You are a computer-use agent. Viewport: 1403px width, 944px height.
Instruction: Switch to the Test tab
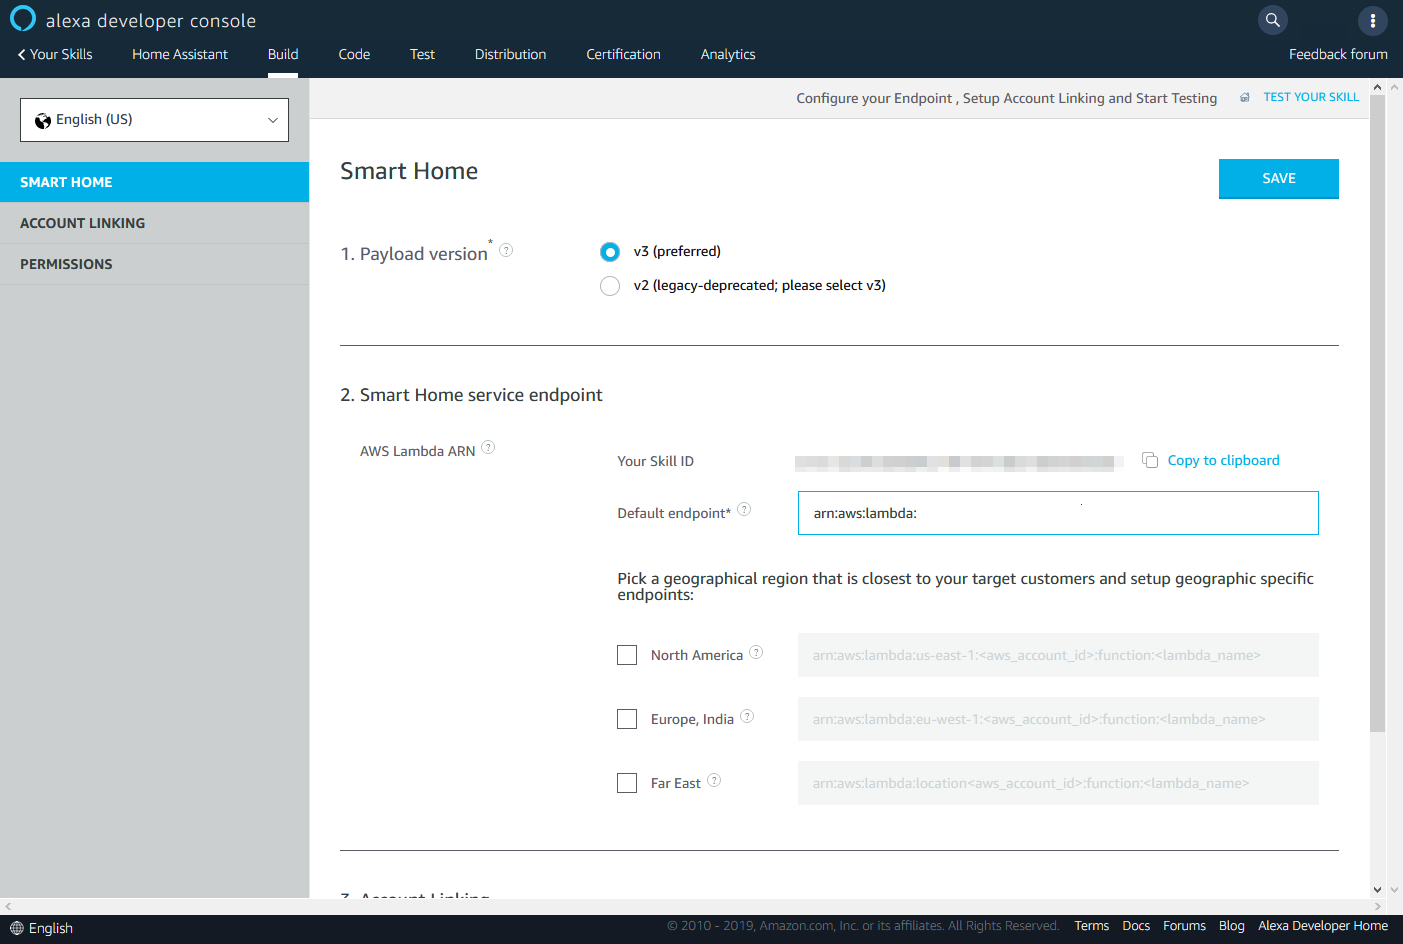422,54
